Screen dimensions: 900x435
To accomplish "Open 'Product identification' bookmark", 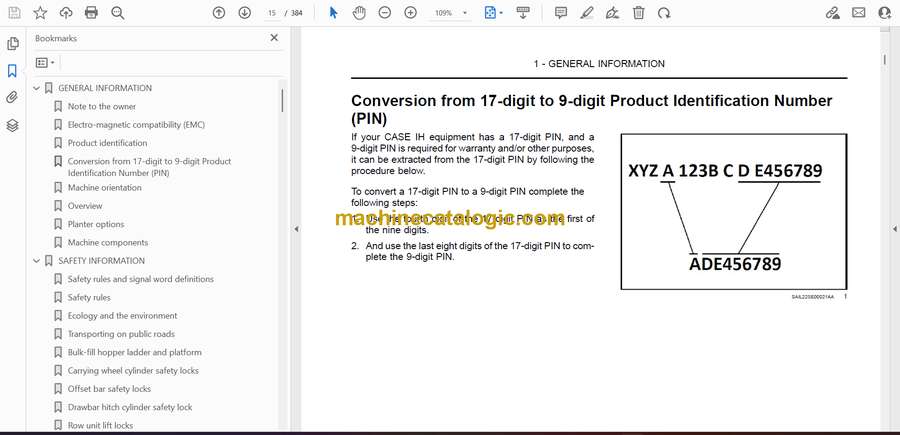I will 107,143.
